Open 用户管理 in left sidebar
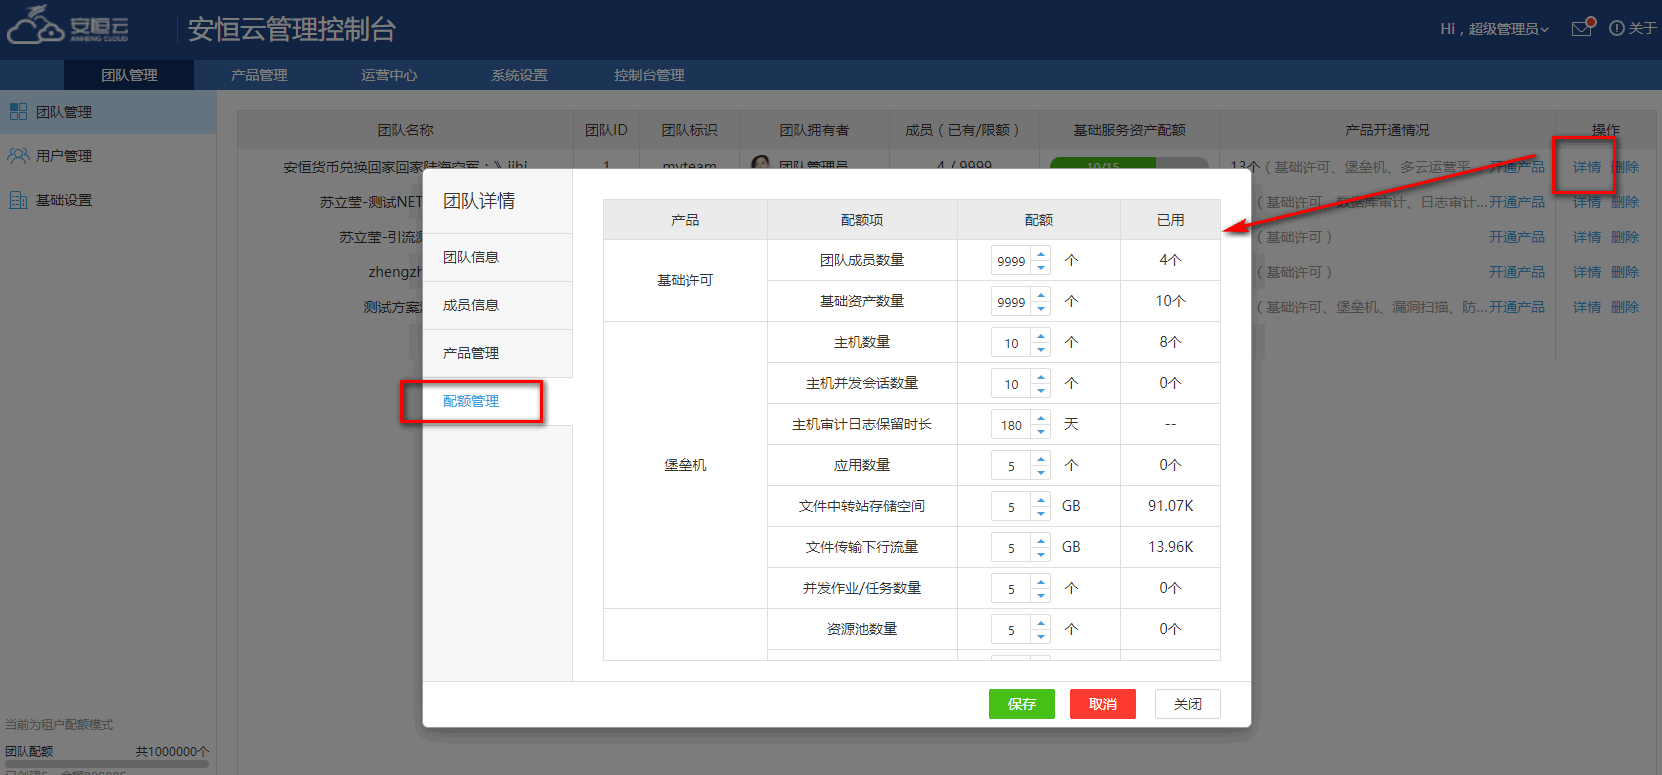 108,156
